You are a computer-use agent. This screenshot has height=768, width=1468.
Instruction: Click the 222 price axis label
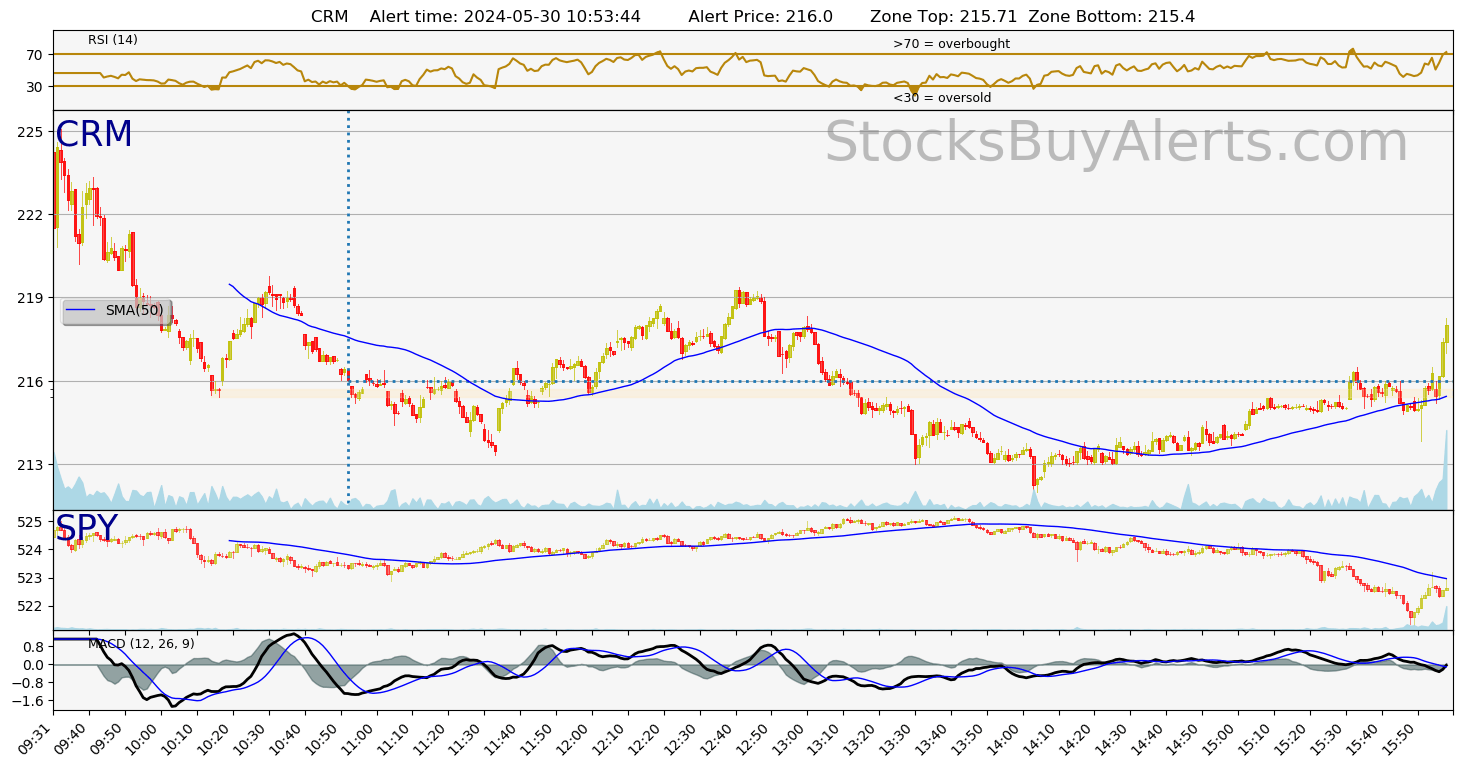click(30, 215)
